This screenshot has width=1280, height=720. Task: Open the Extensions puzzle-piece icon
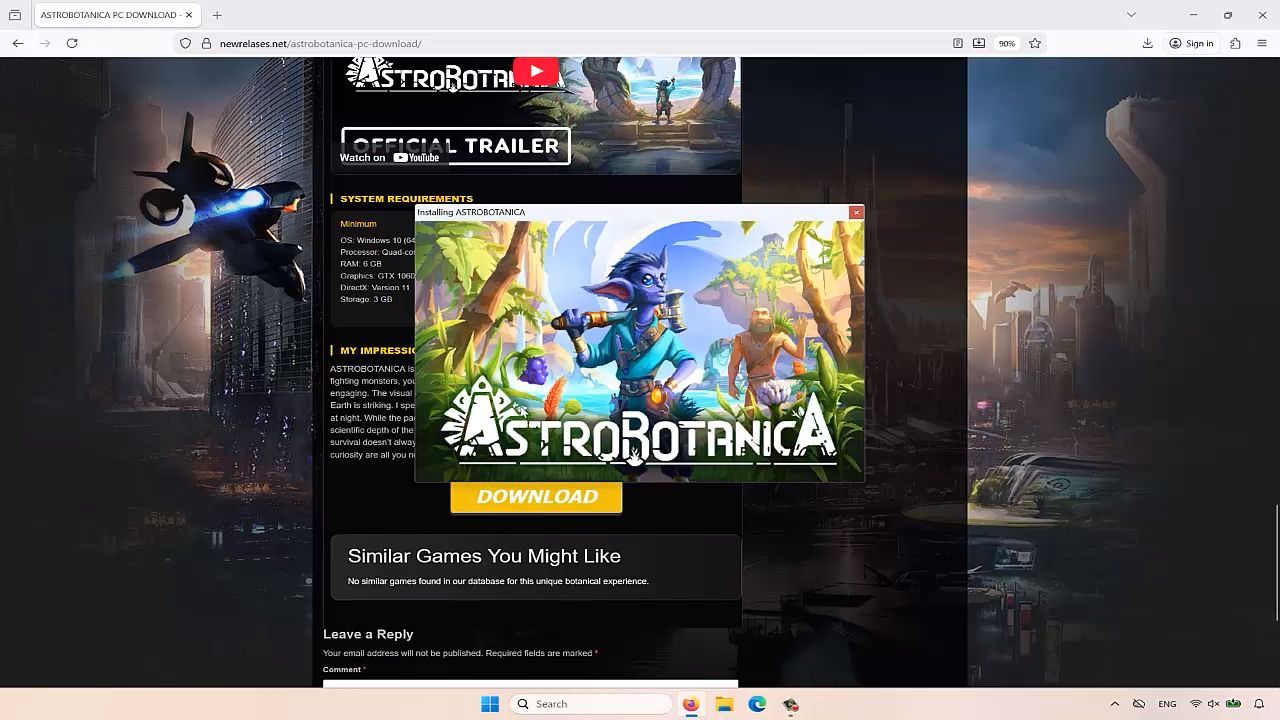click(x=1235, y=43)
